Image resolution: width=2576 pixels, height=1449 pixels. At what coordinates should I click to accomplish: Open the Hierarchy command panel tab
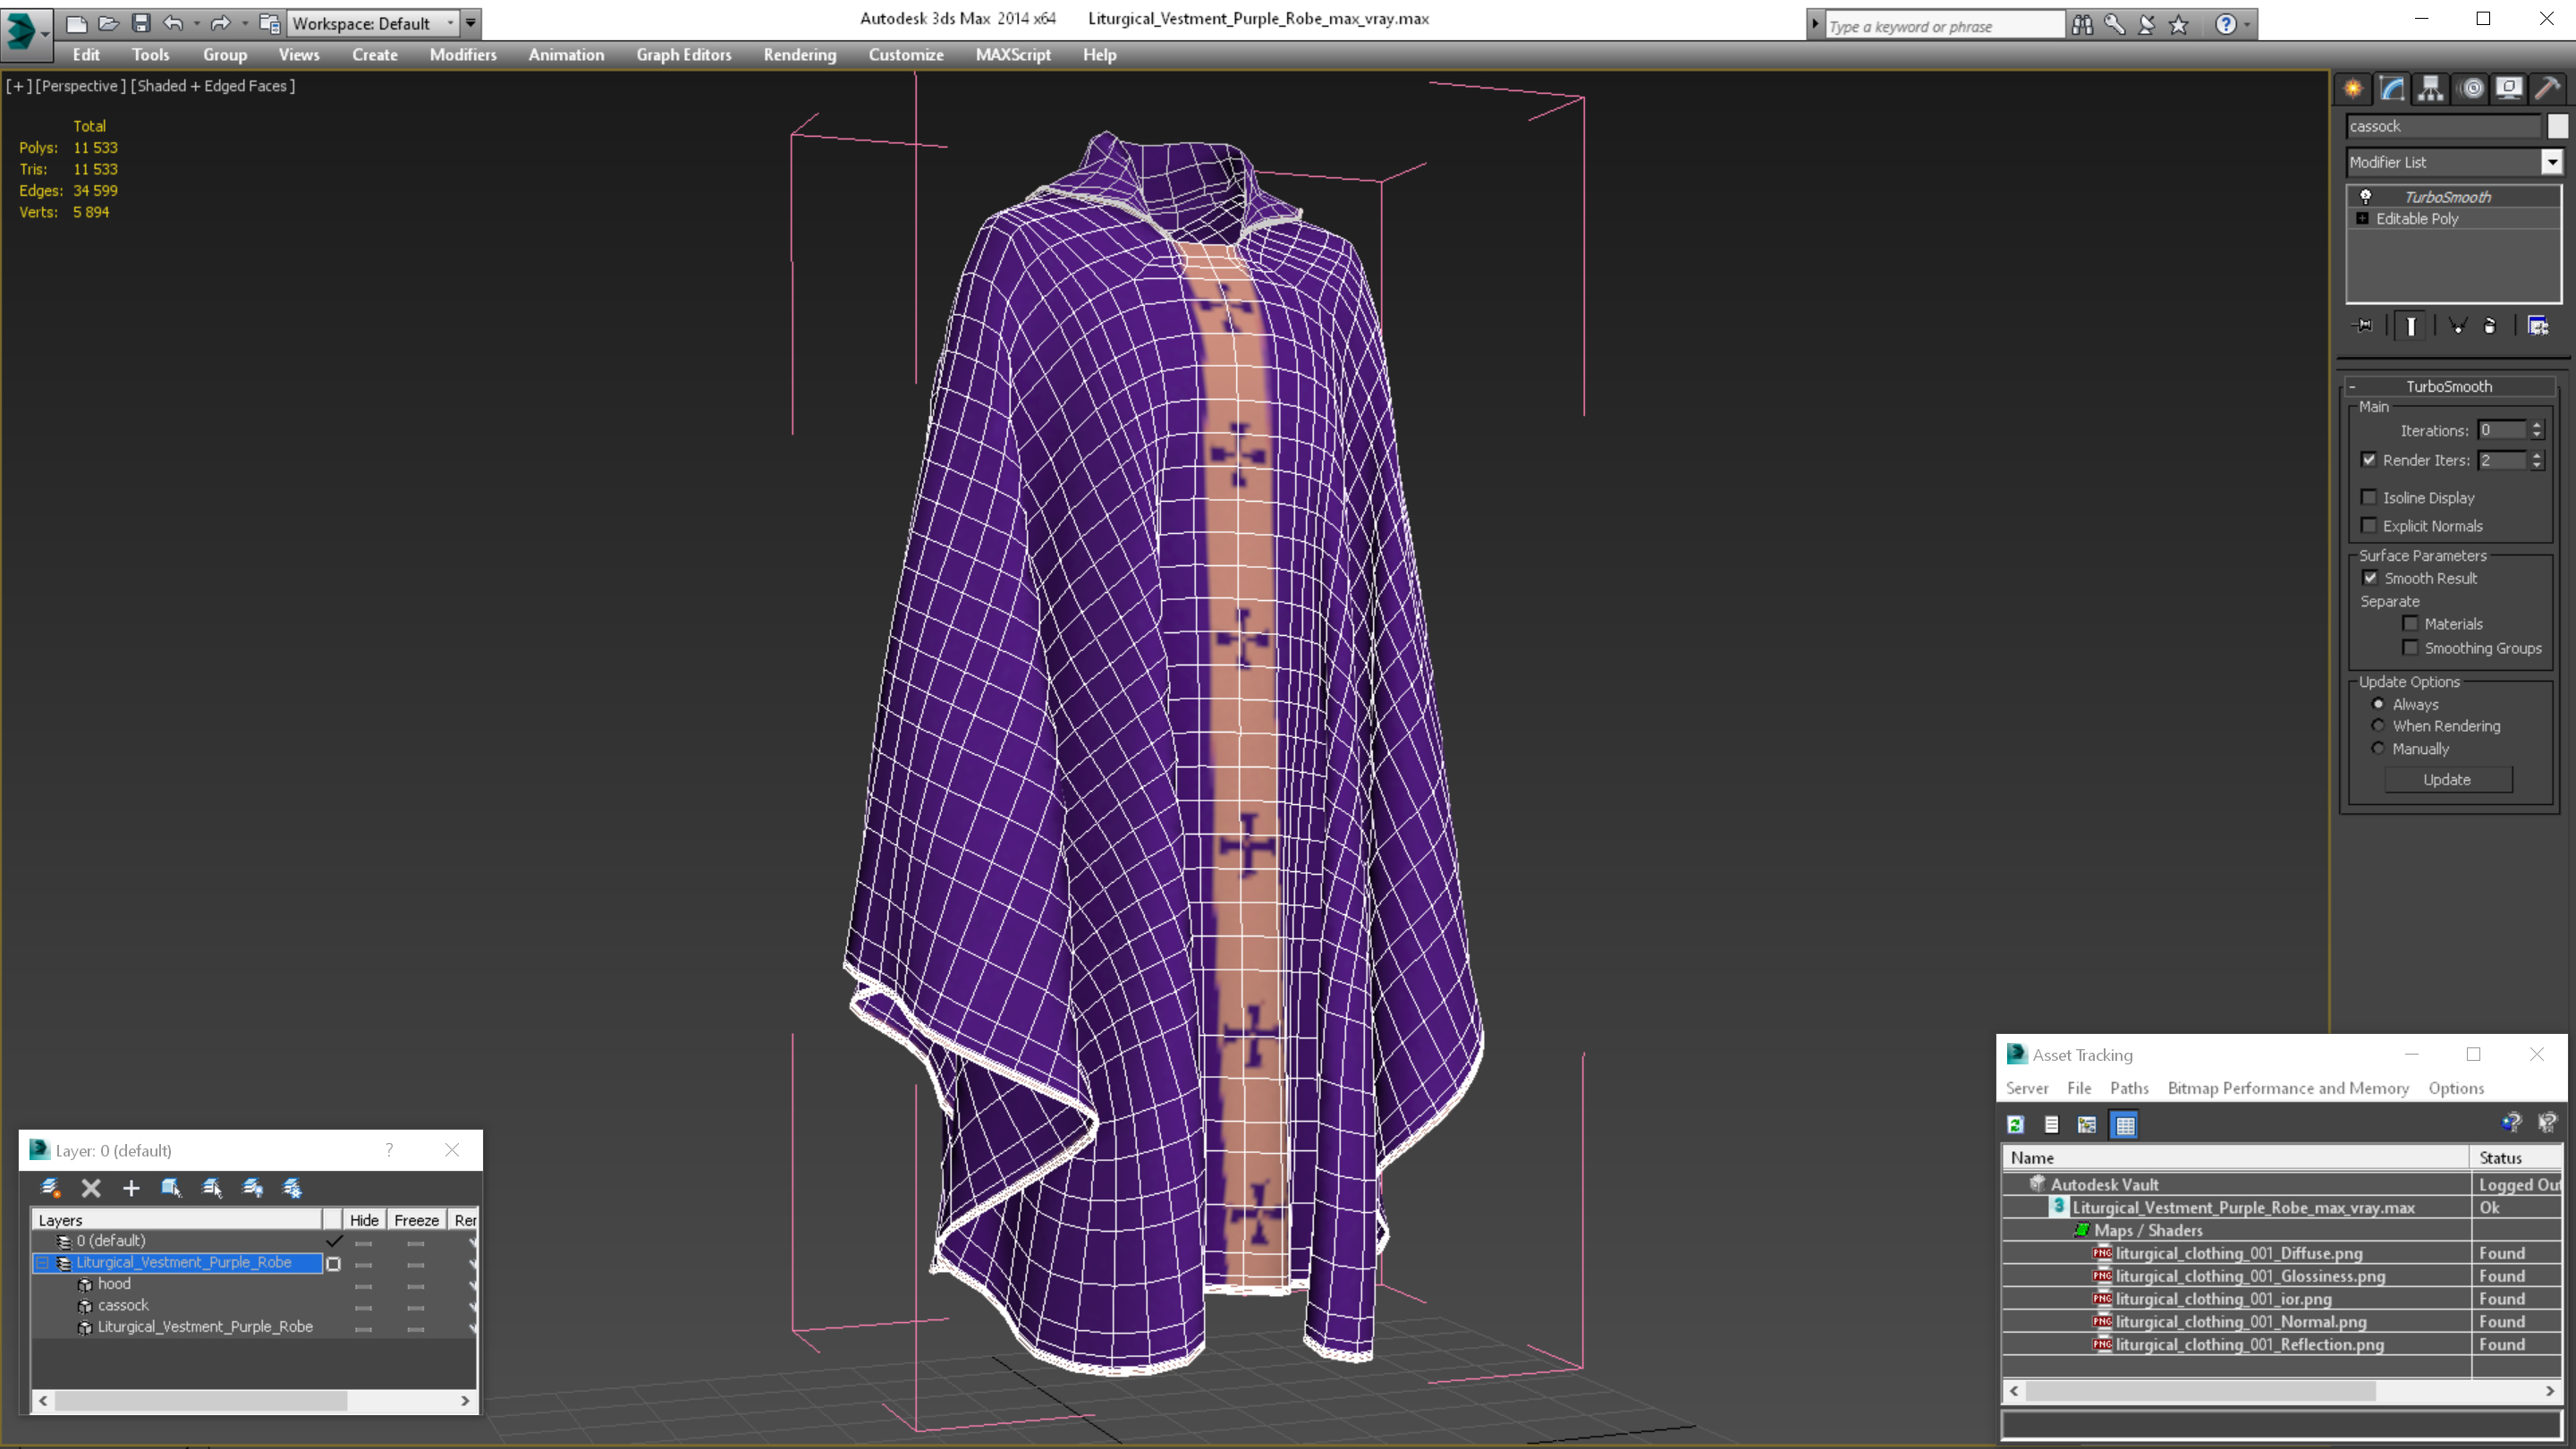click(x=2430, y=89)
